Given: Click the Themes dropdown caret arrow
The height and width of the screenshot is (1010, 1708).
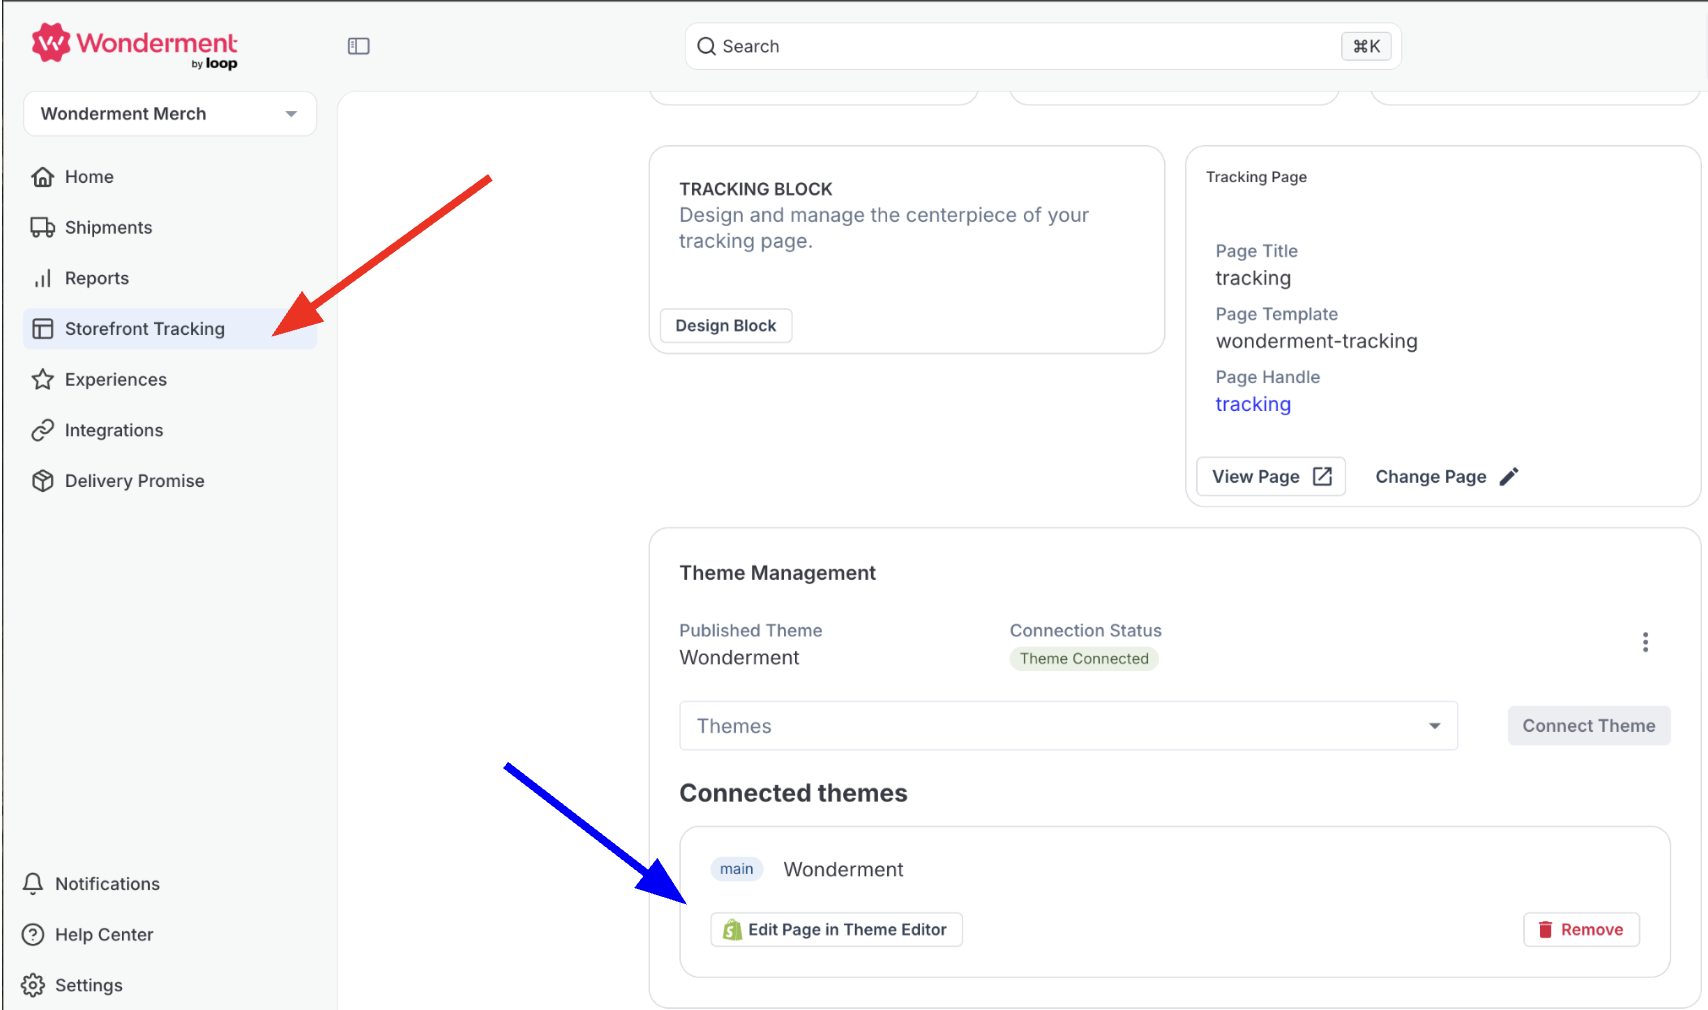Looking at the screenshot, I should click(1435, 726).
